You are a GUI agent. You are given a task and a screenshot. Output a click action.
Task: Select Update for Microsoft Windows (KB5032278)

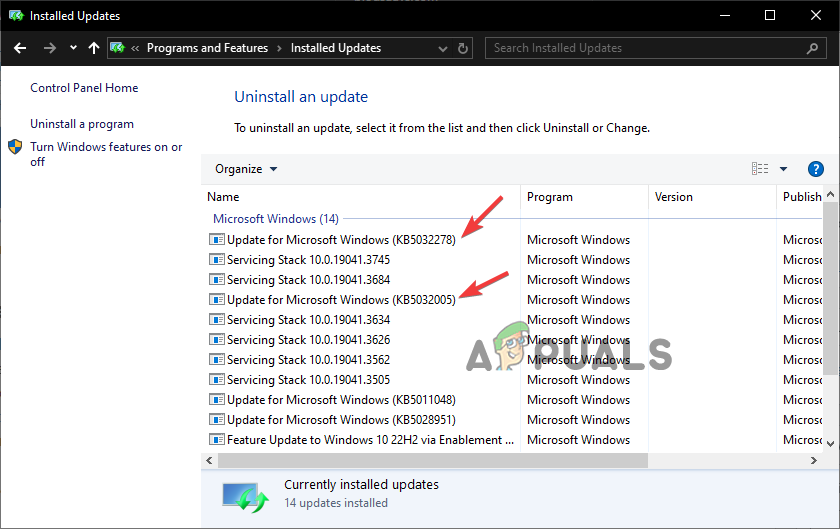pos(341,240)
